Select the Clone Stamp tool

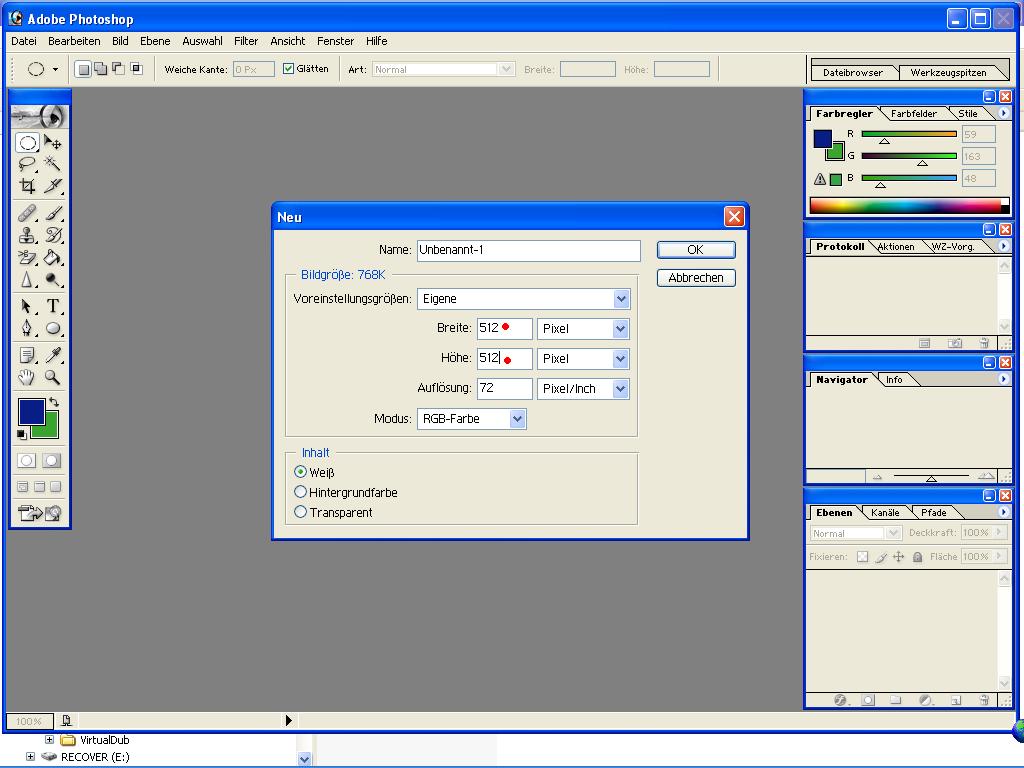tap(27, 235)
